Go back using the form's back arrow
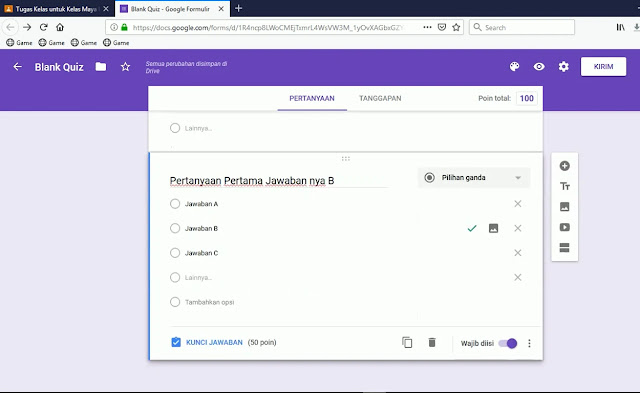The width and height of the screenshot is (640, 393). (x=18, y=67)
